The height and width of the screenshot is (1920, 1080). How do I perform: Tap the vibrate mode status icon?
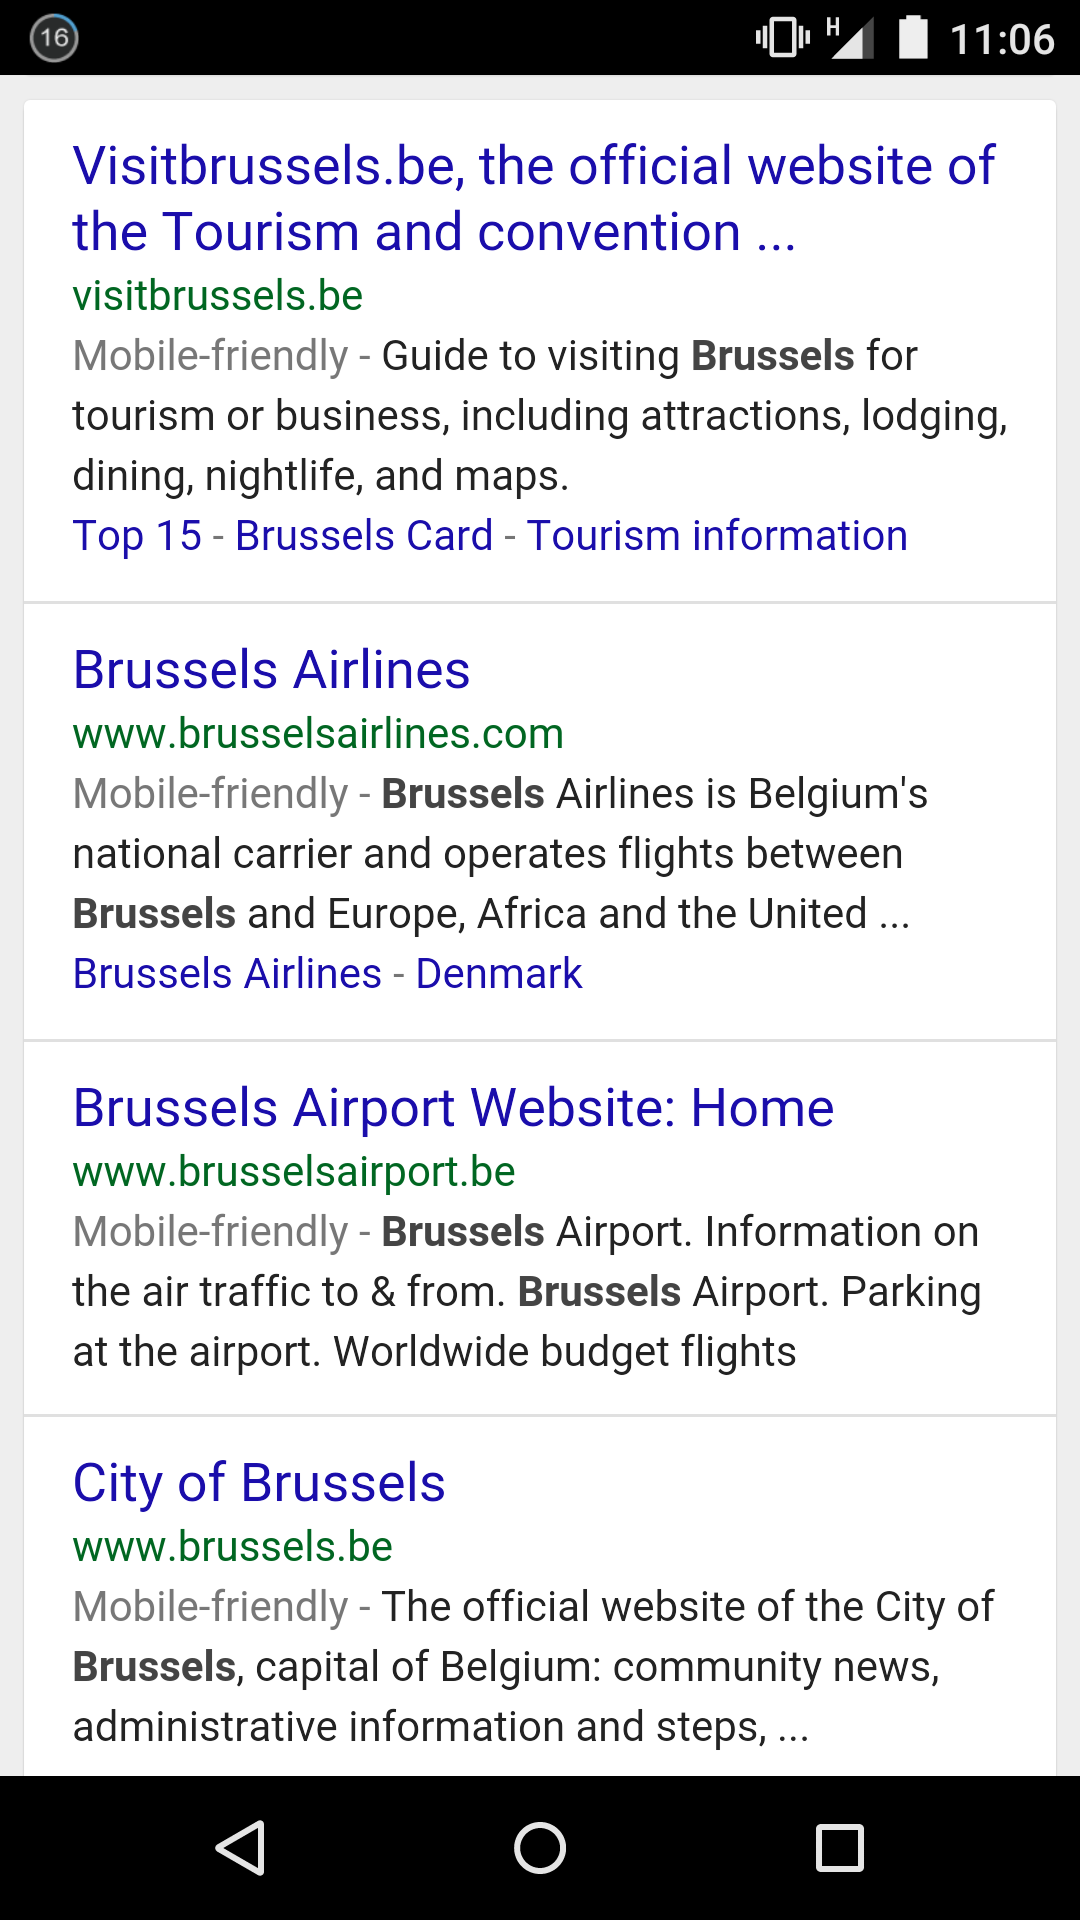[782, 38]
